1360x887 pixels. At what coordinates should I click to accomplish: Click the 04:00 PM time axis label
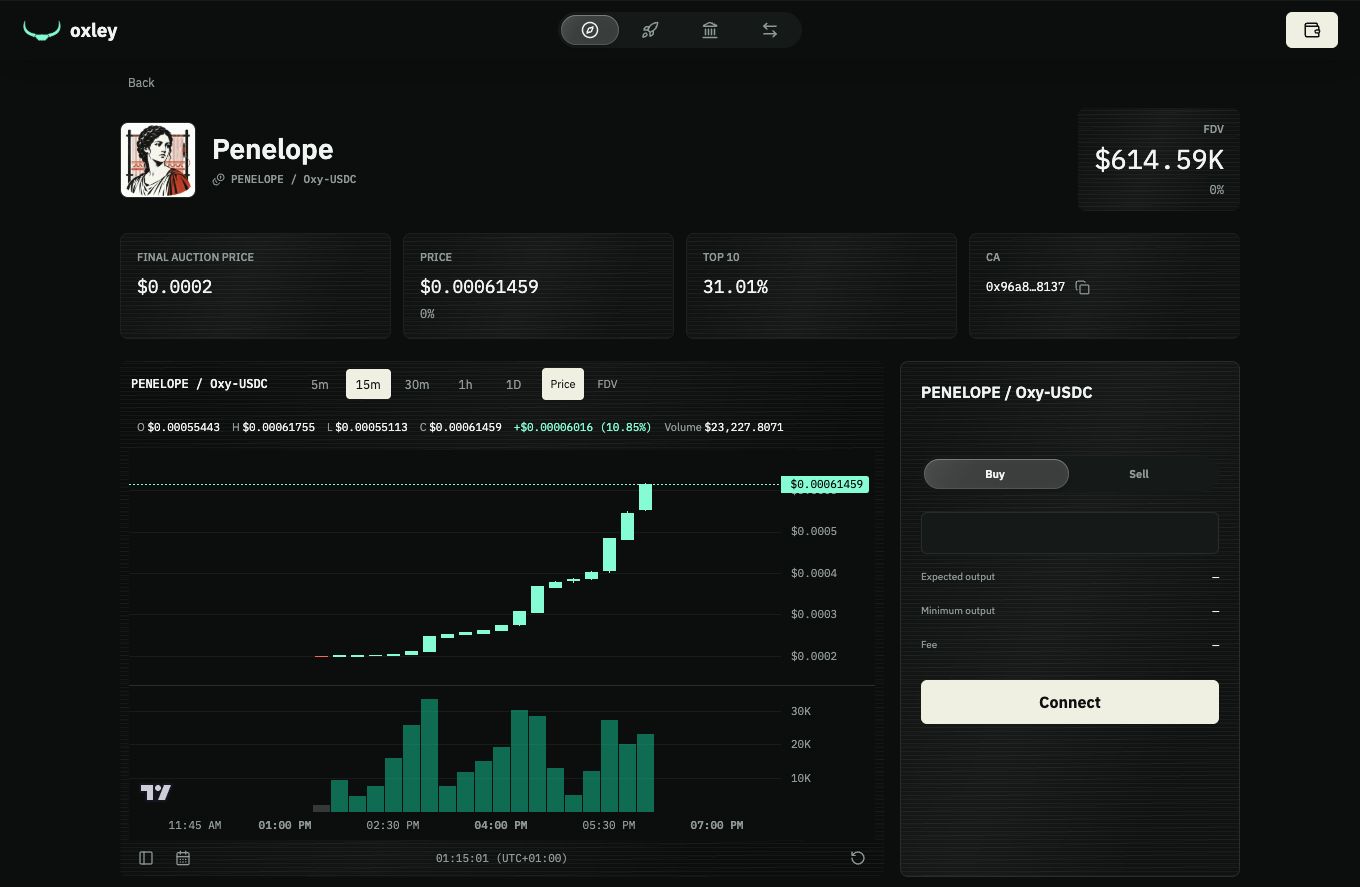click(500, 825)
